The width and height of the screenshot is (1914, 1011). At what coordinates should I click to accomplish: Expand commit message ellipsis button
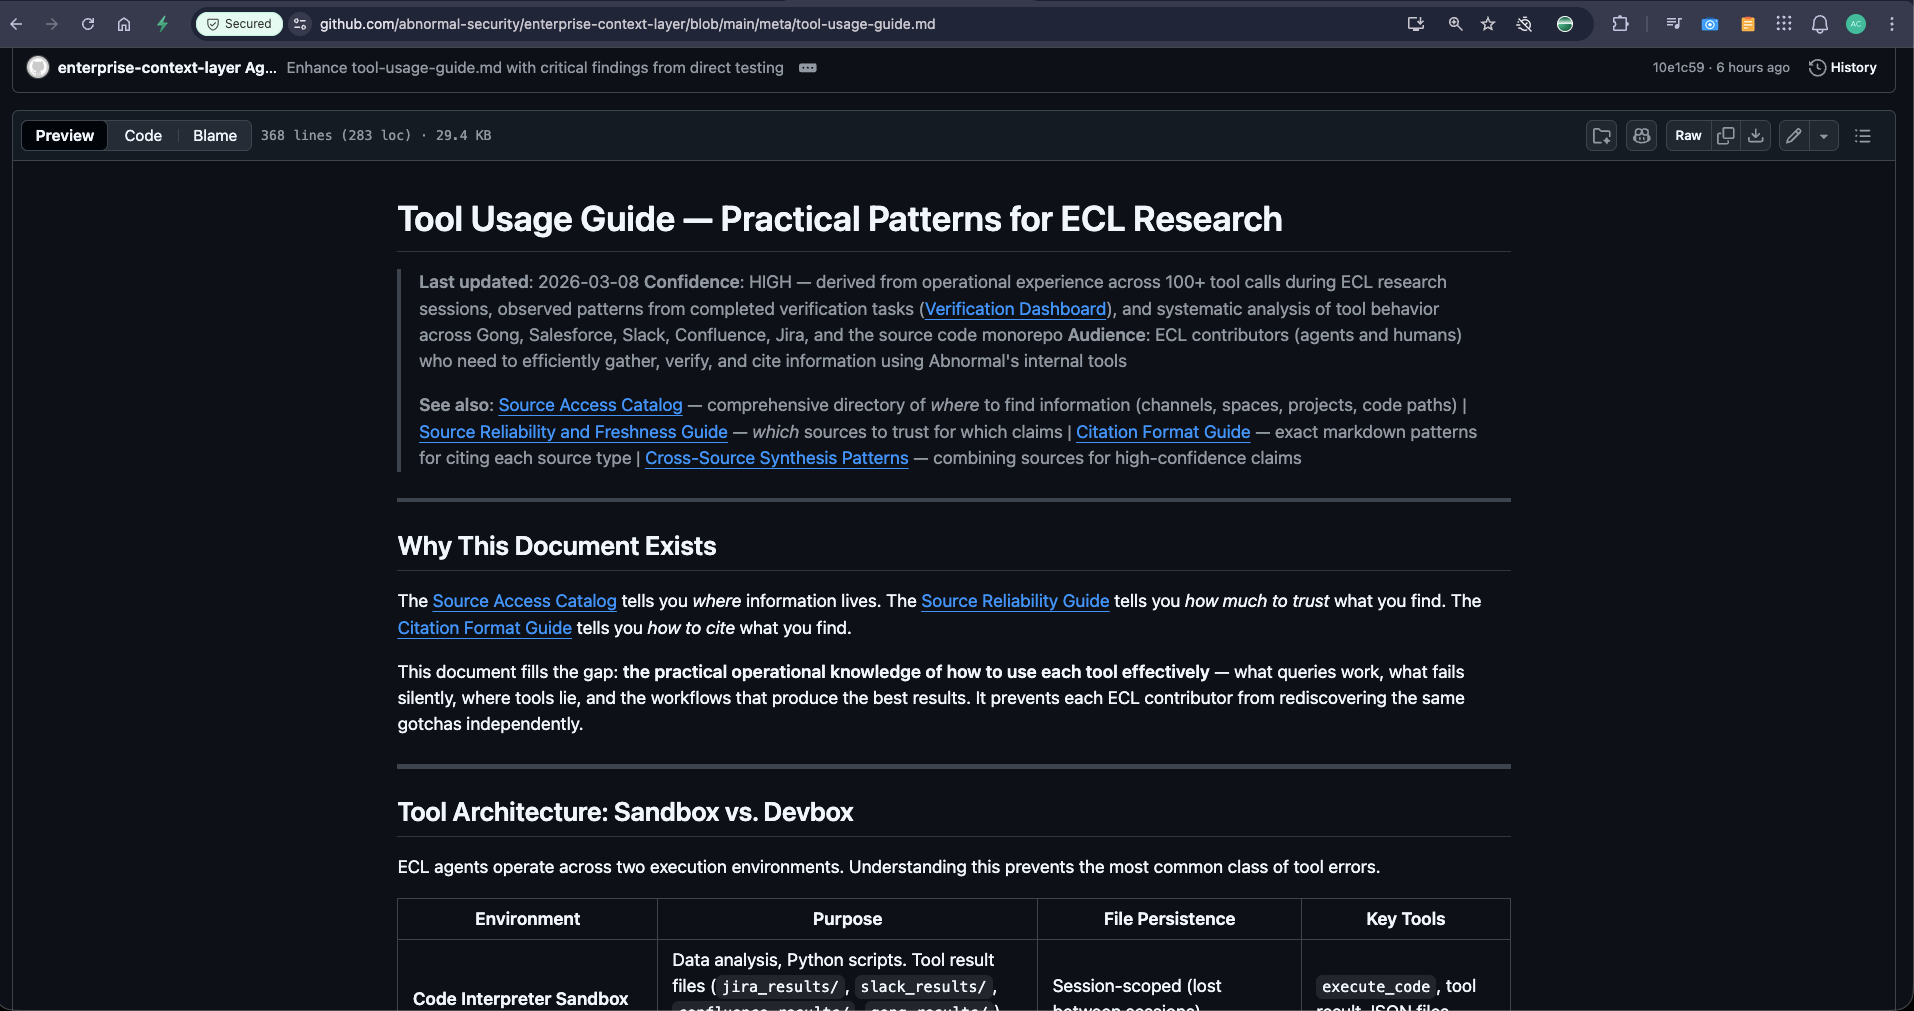[808, 67]
